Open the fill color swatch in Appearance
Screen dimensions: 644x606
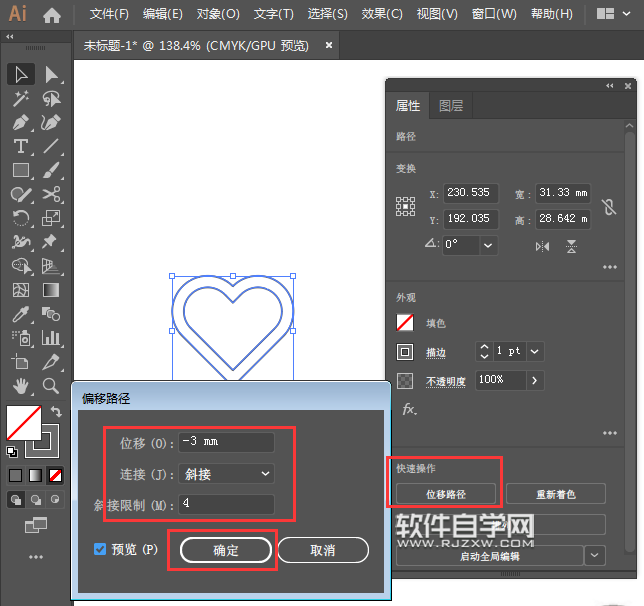(x=405, y=323)
